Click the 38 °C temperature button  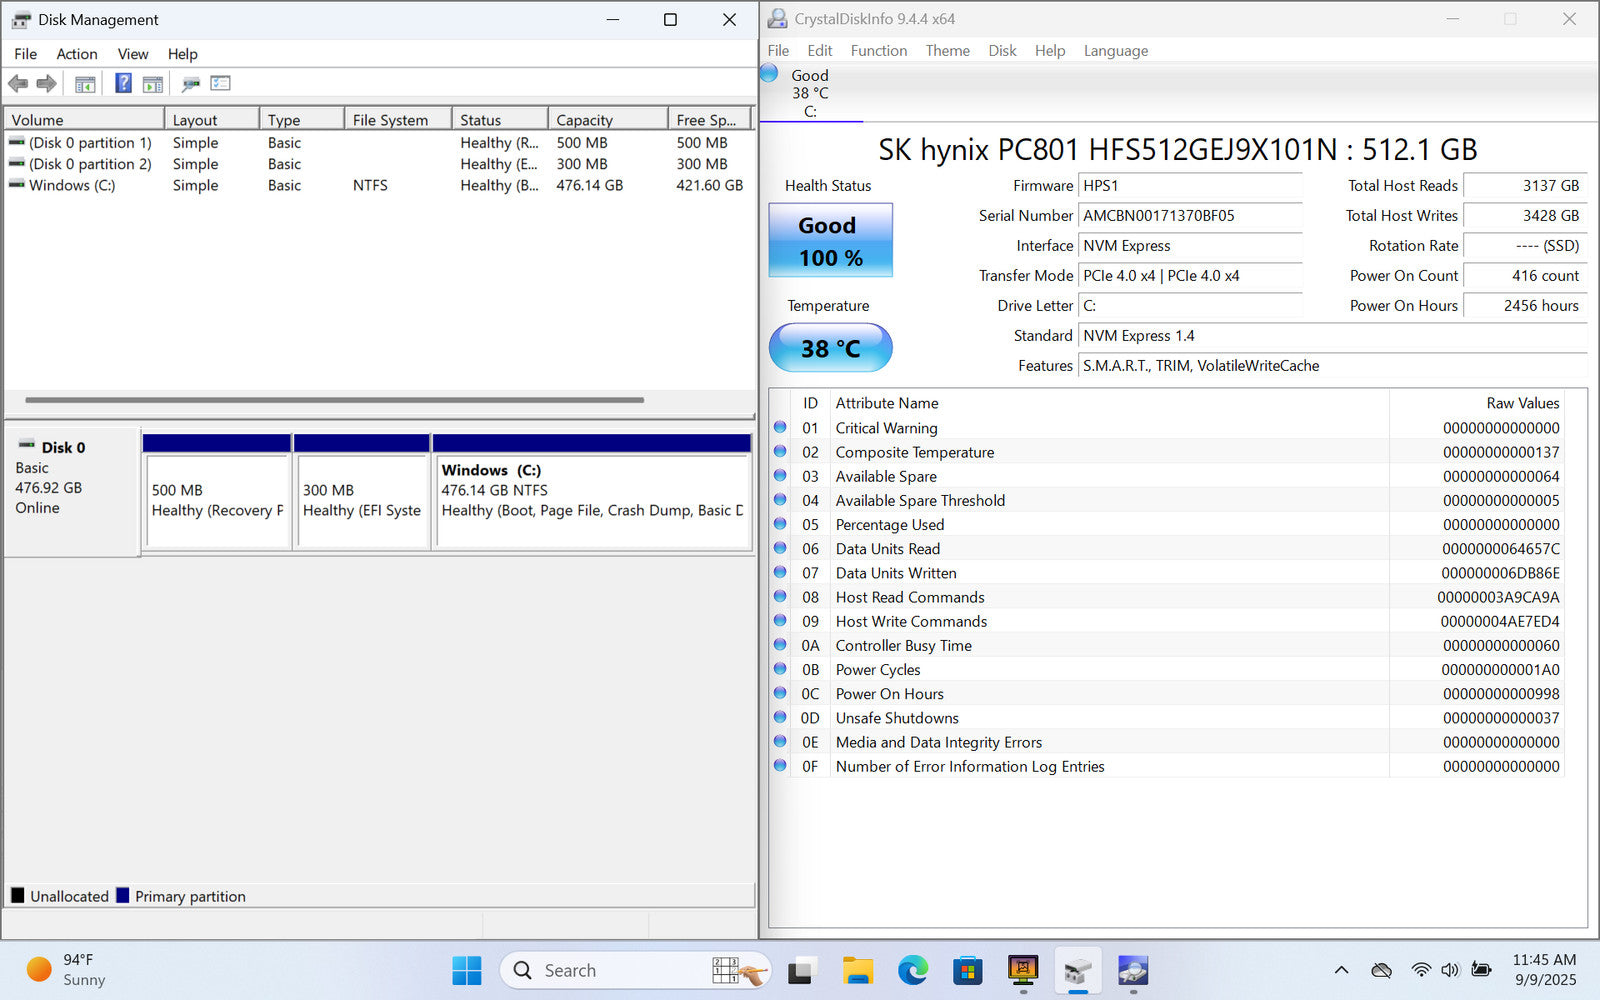pos(830,348)
